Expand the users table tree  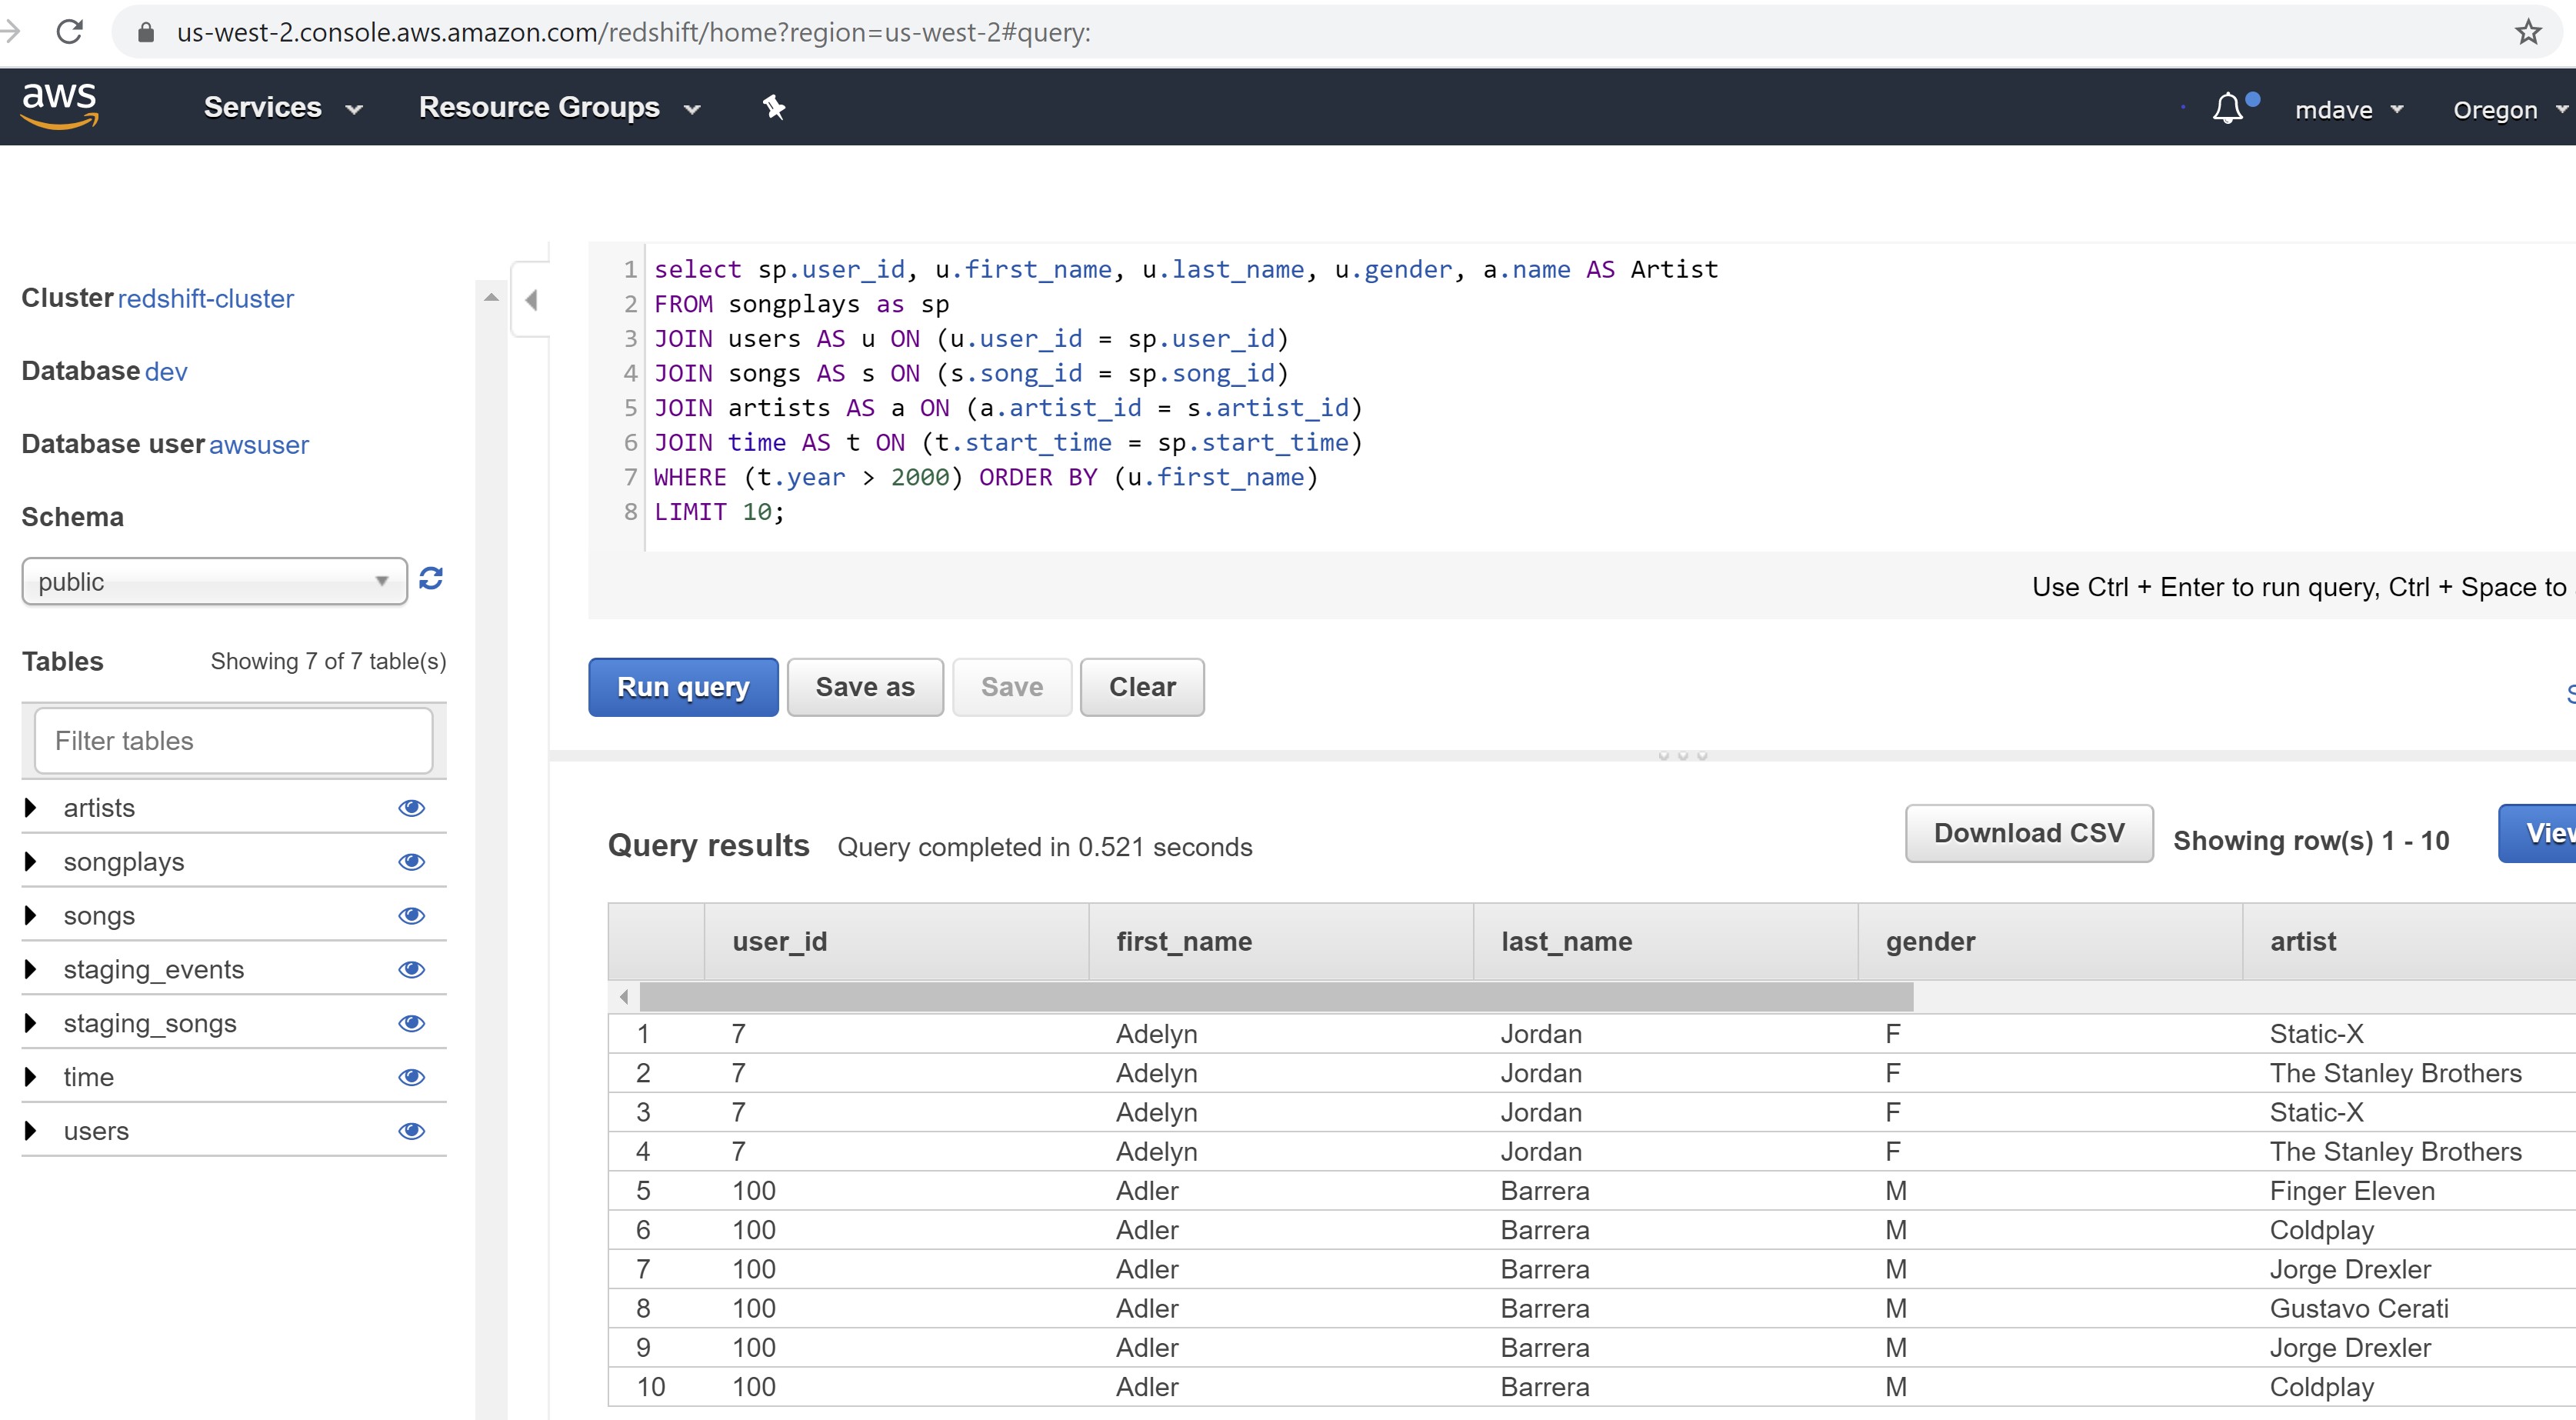coord(30,1130)
